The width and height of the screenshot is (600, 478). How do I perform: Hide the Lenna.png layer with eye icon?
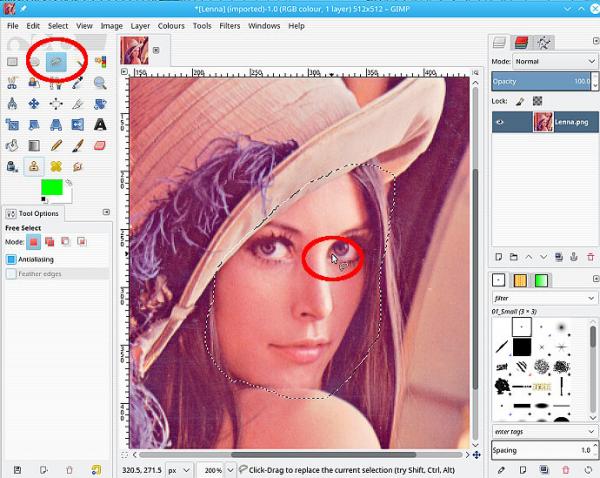click(x=500, y=122)
